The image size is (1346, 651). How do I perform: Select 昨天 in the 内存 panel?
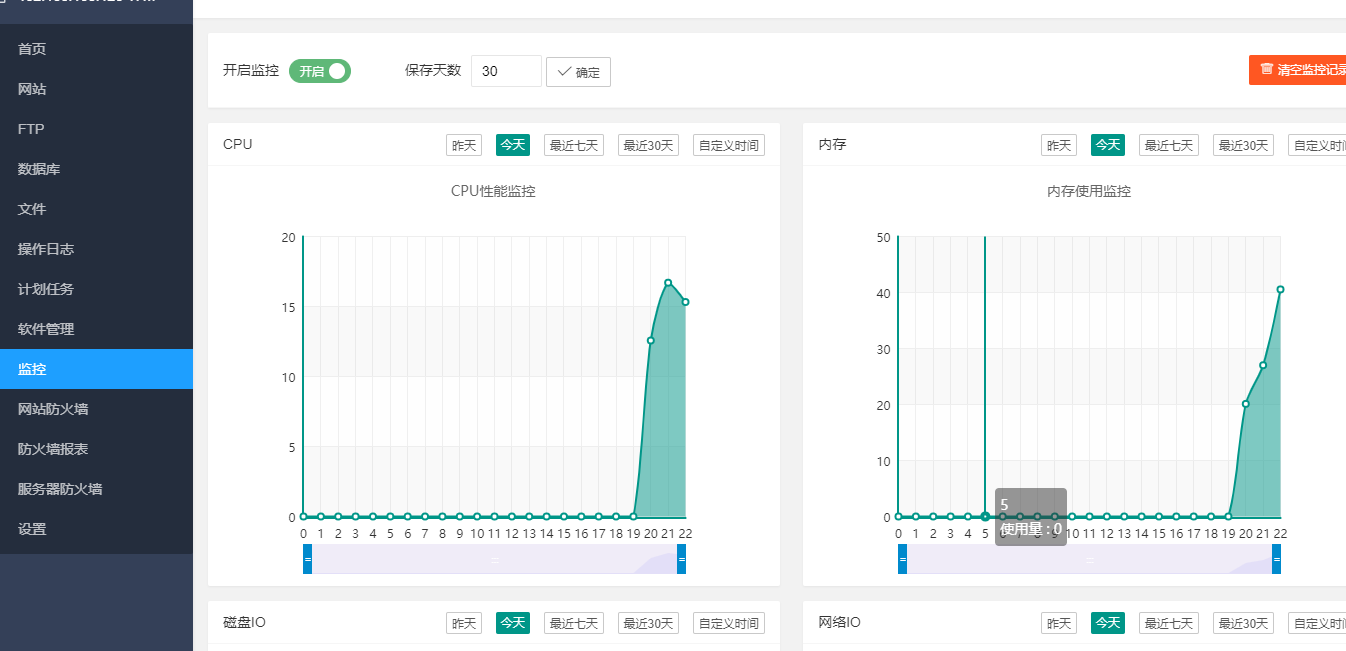pyautogui.click(x=1059, y=145)
